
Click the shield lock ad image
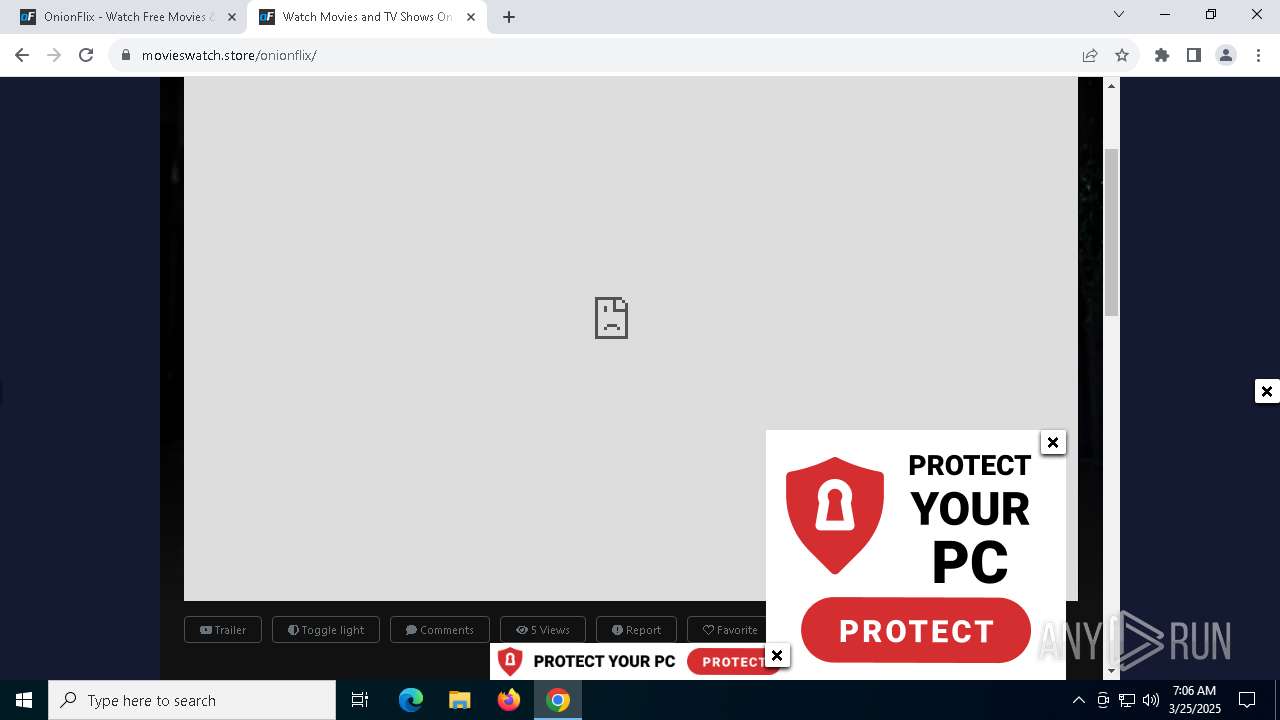835,515
